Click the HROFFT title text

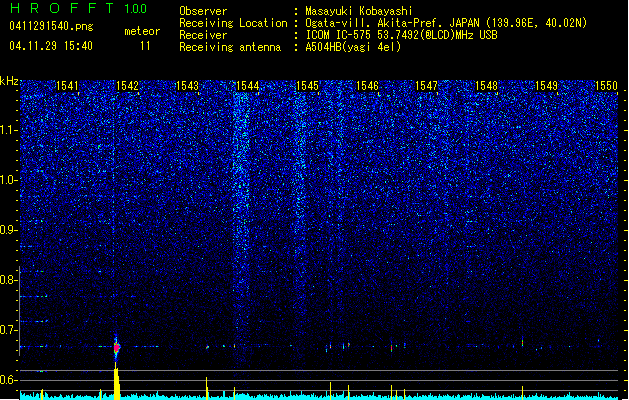point(62,8)
